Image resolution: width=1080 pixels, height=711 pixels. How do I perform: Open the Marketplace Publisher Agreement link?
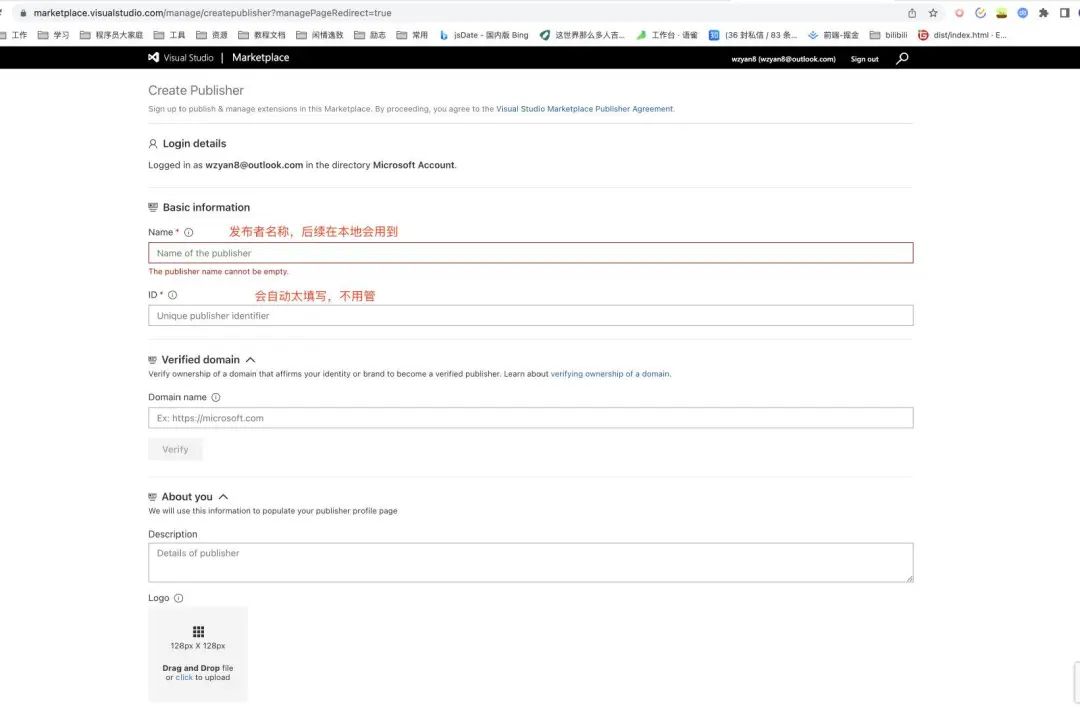pyautogui.click(x=585, y=109)
